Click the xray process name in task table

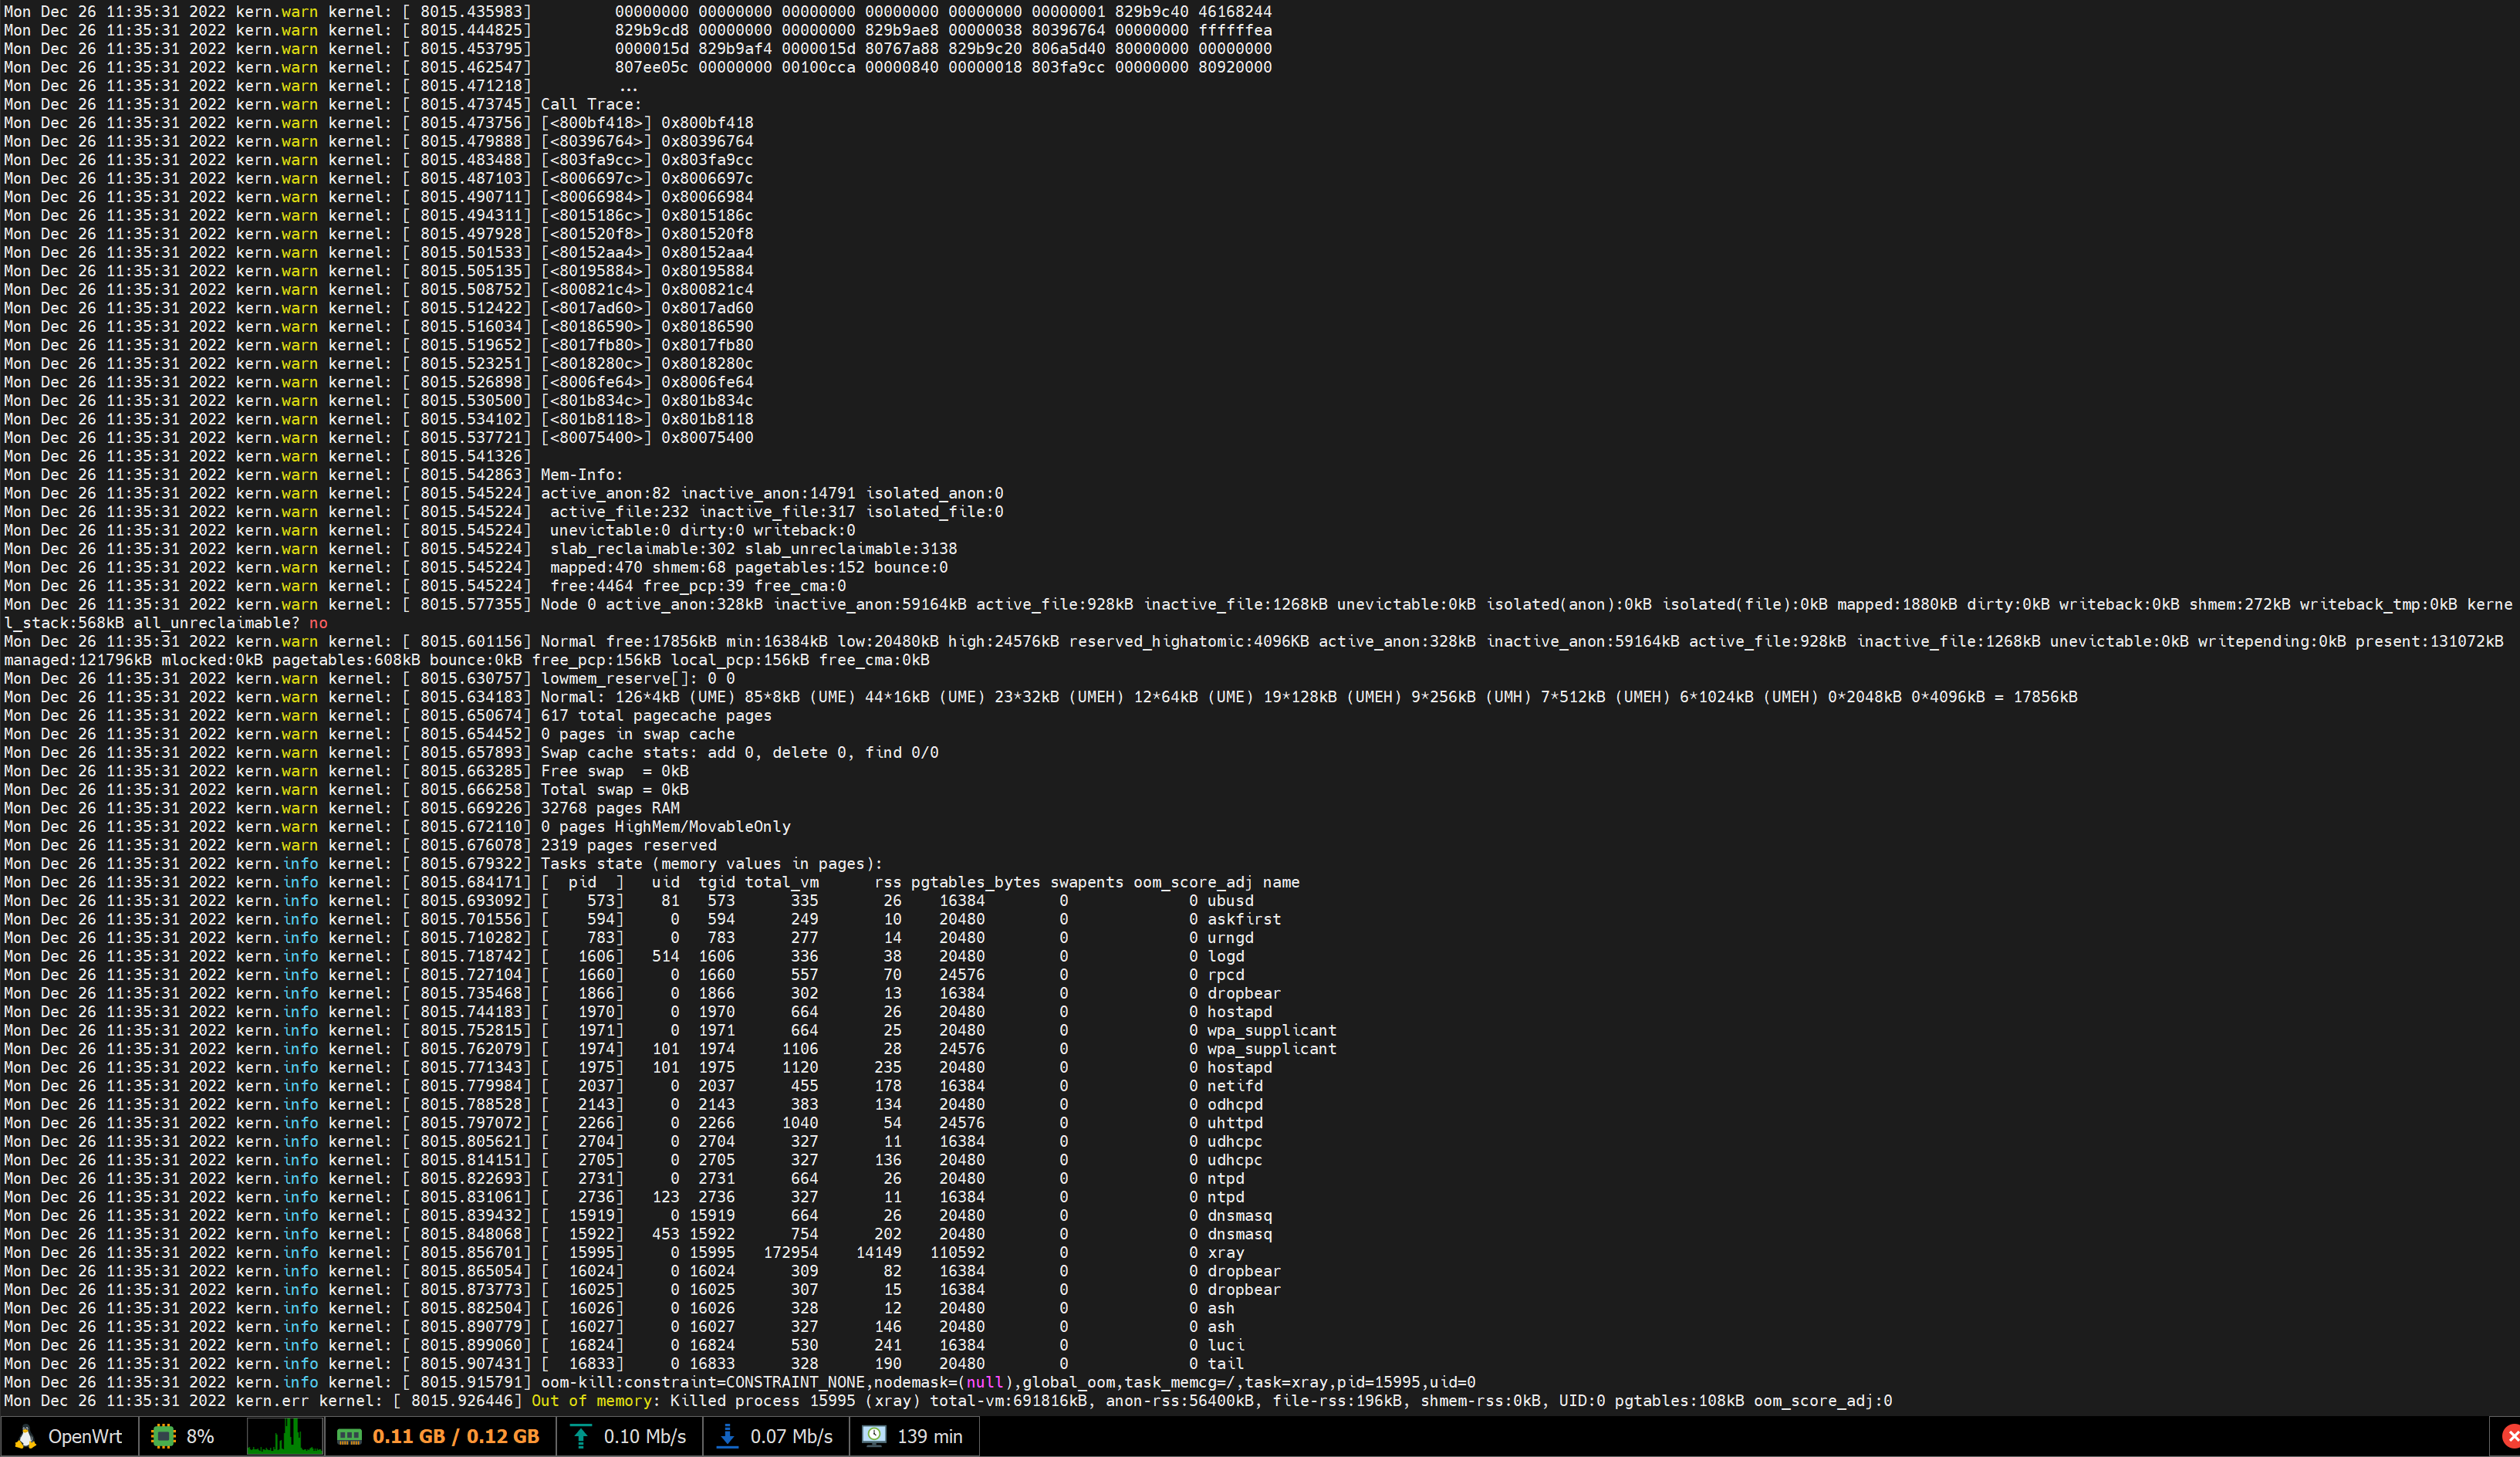point(1226,1253)
